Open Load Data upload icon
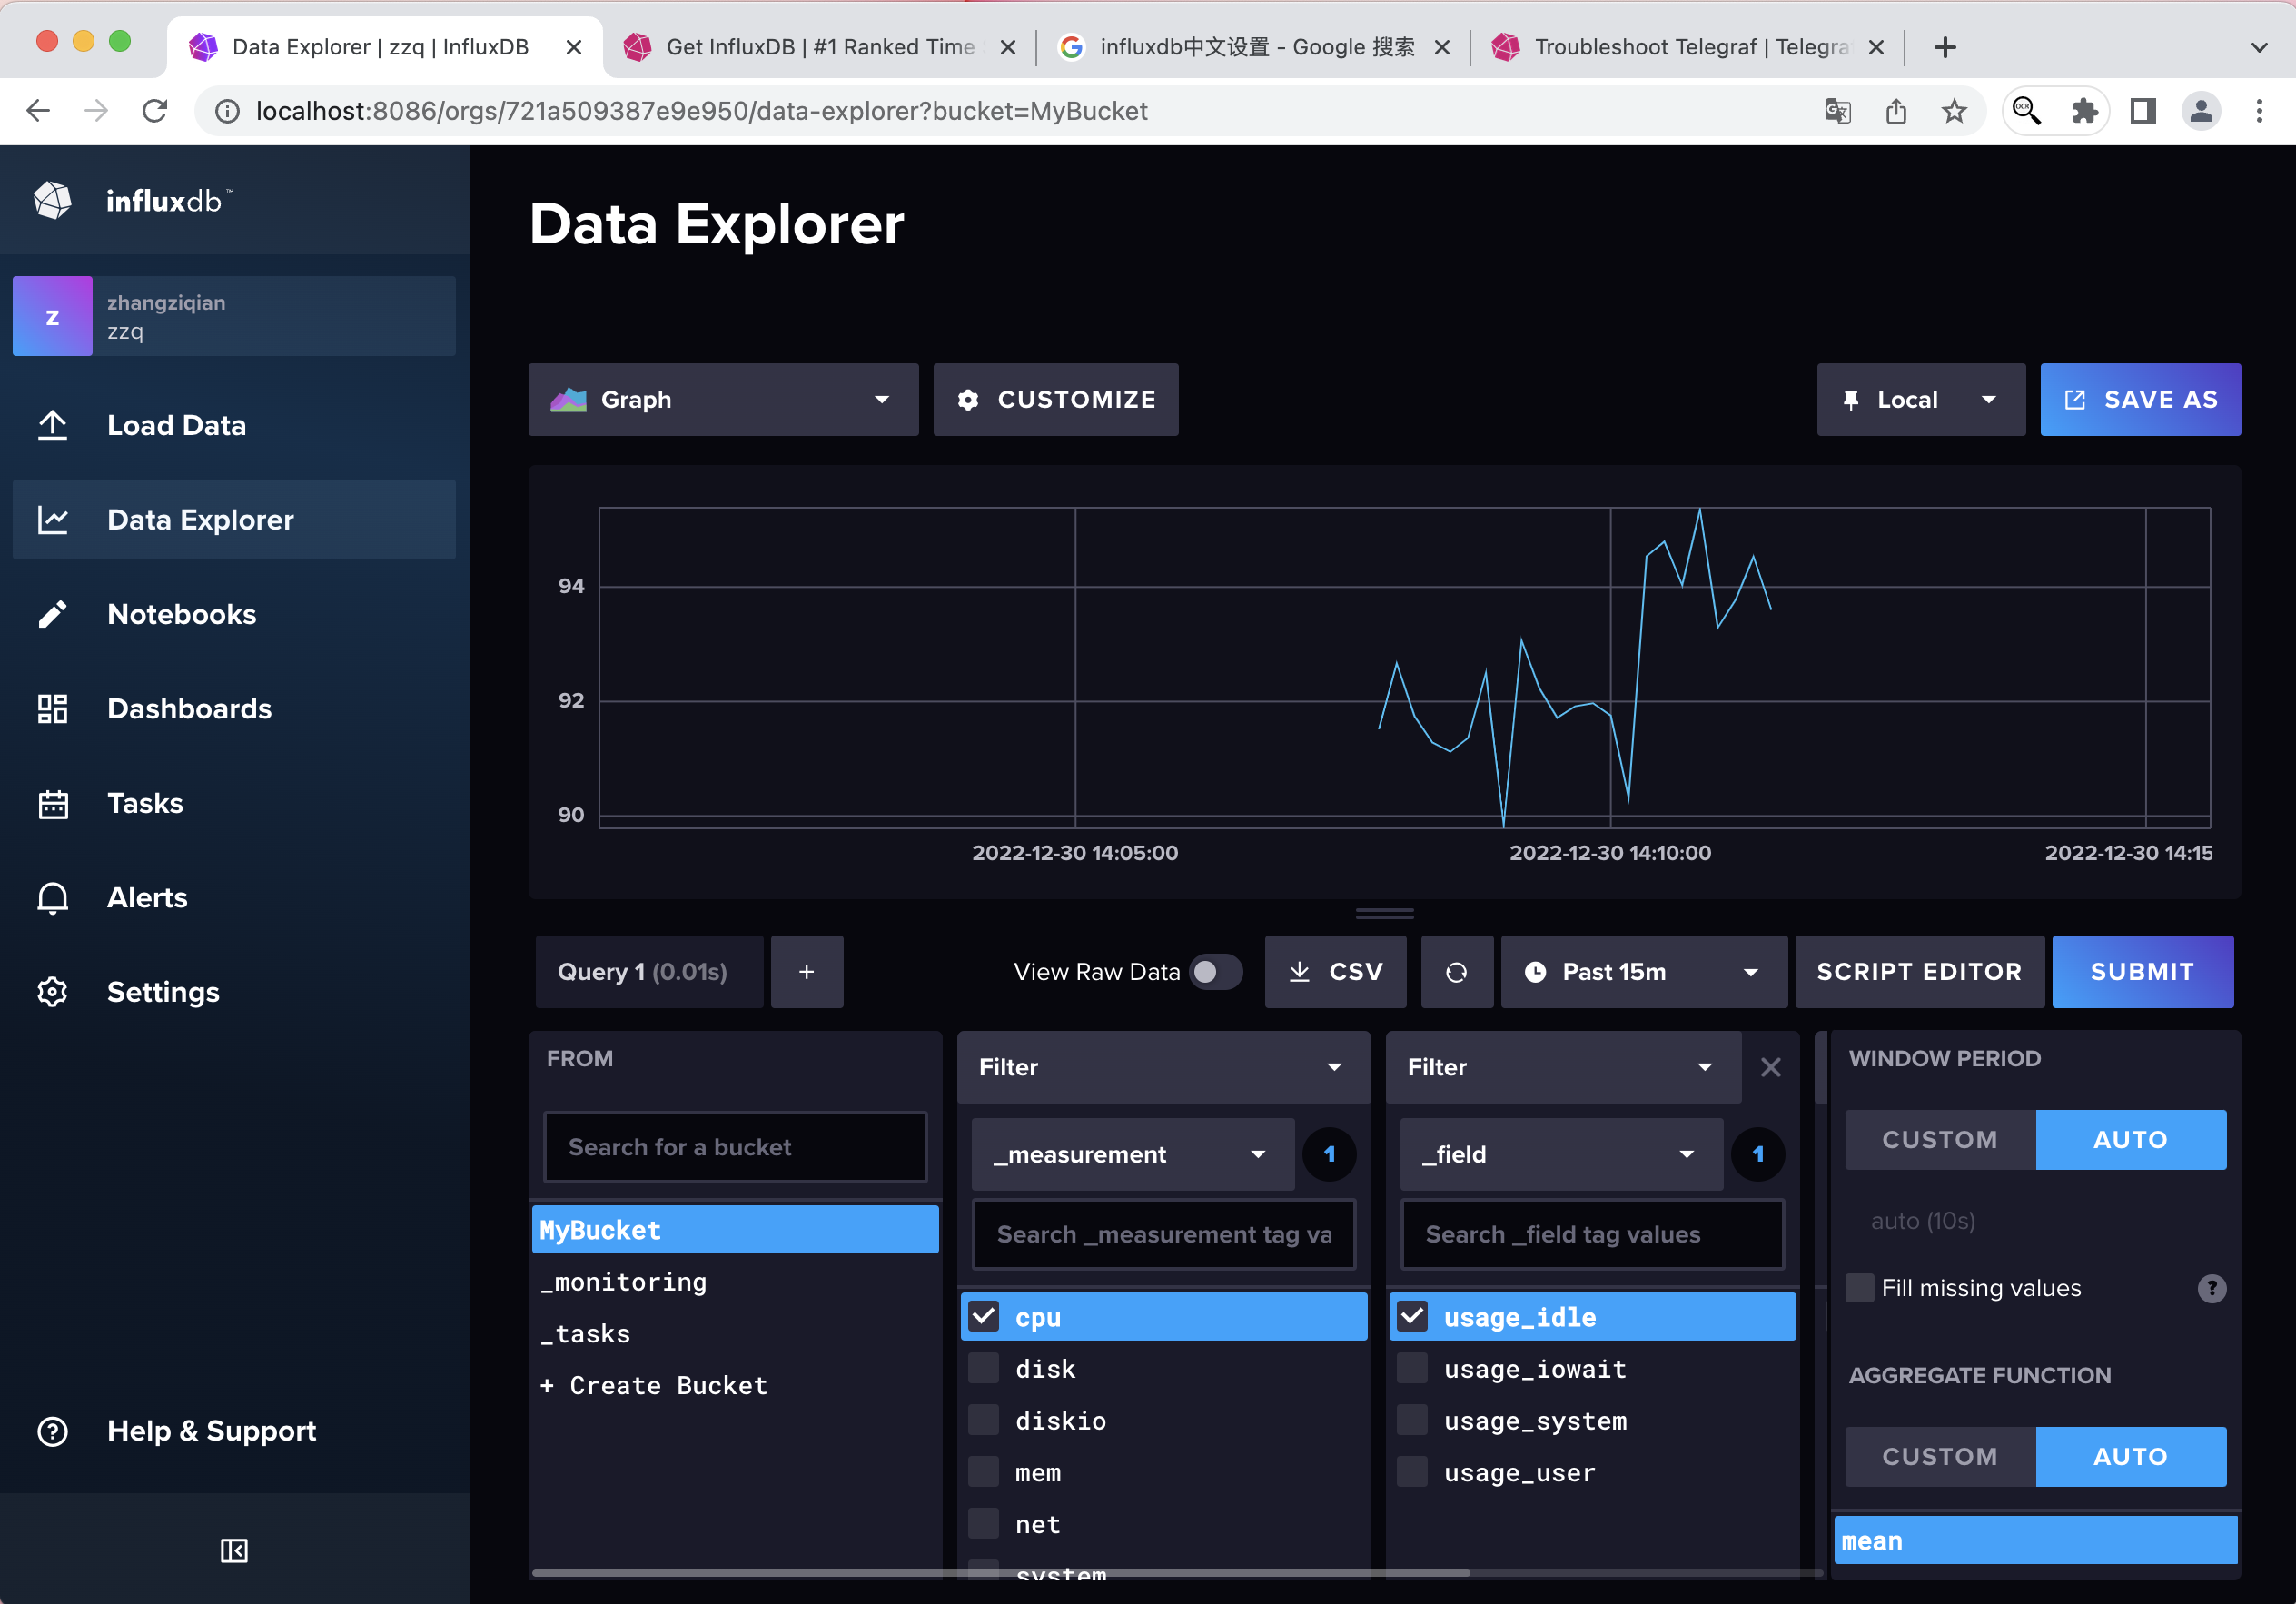Screen dimensions: 2296x1604 pos(52,425)
